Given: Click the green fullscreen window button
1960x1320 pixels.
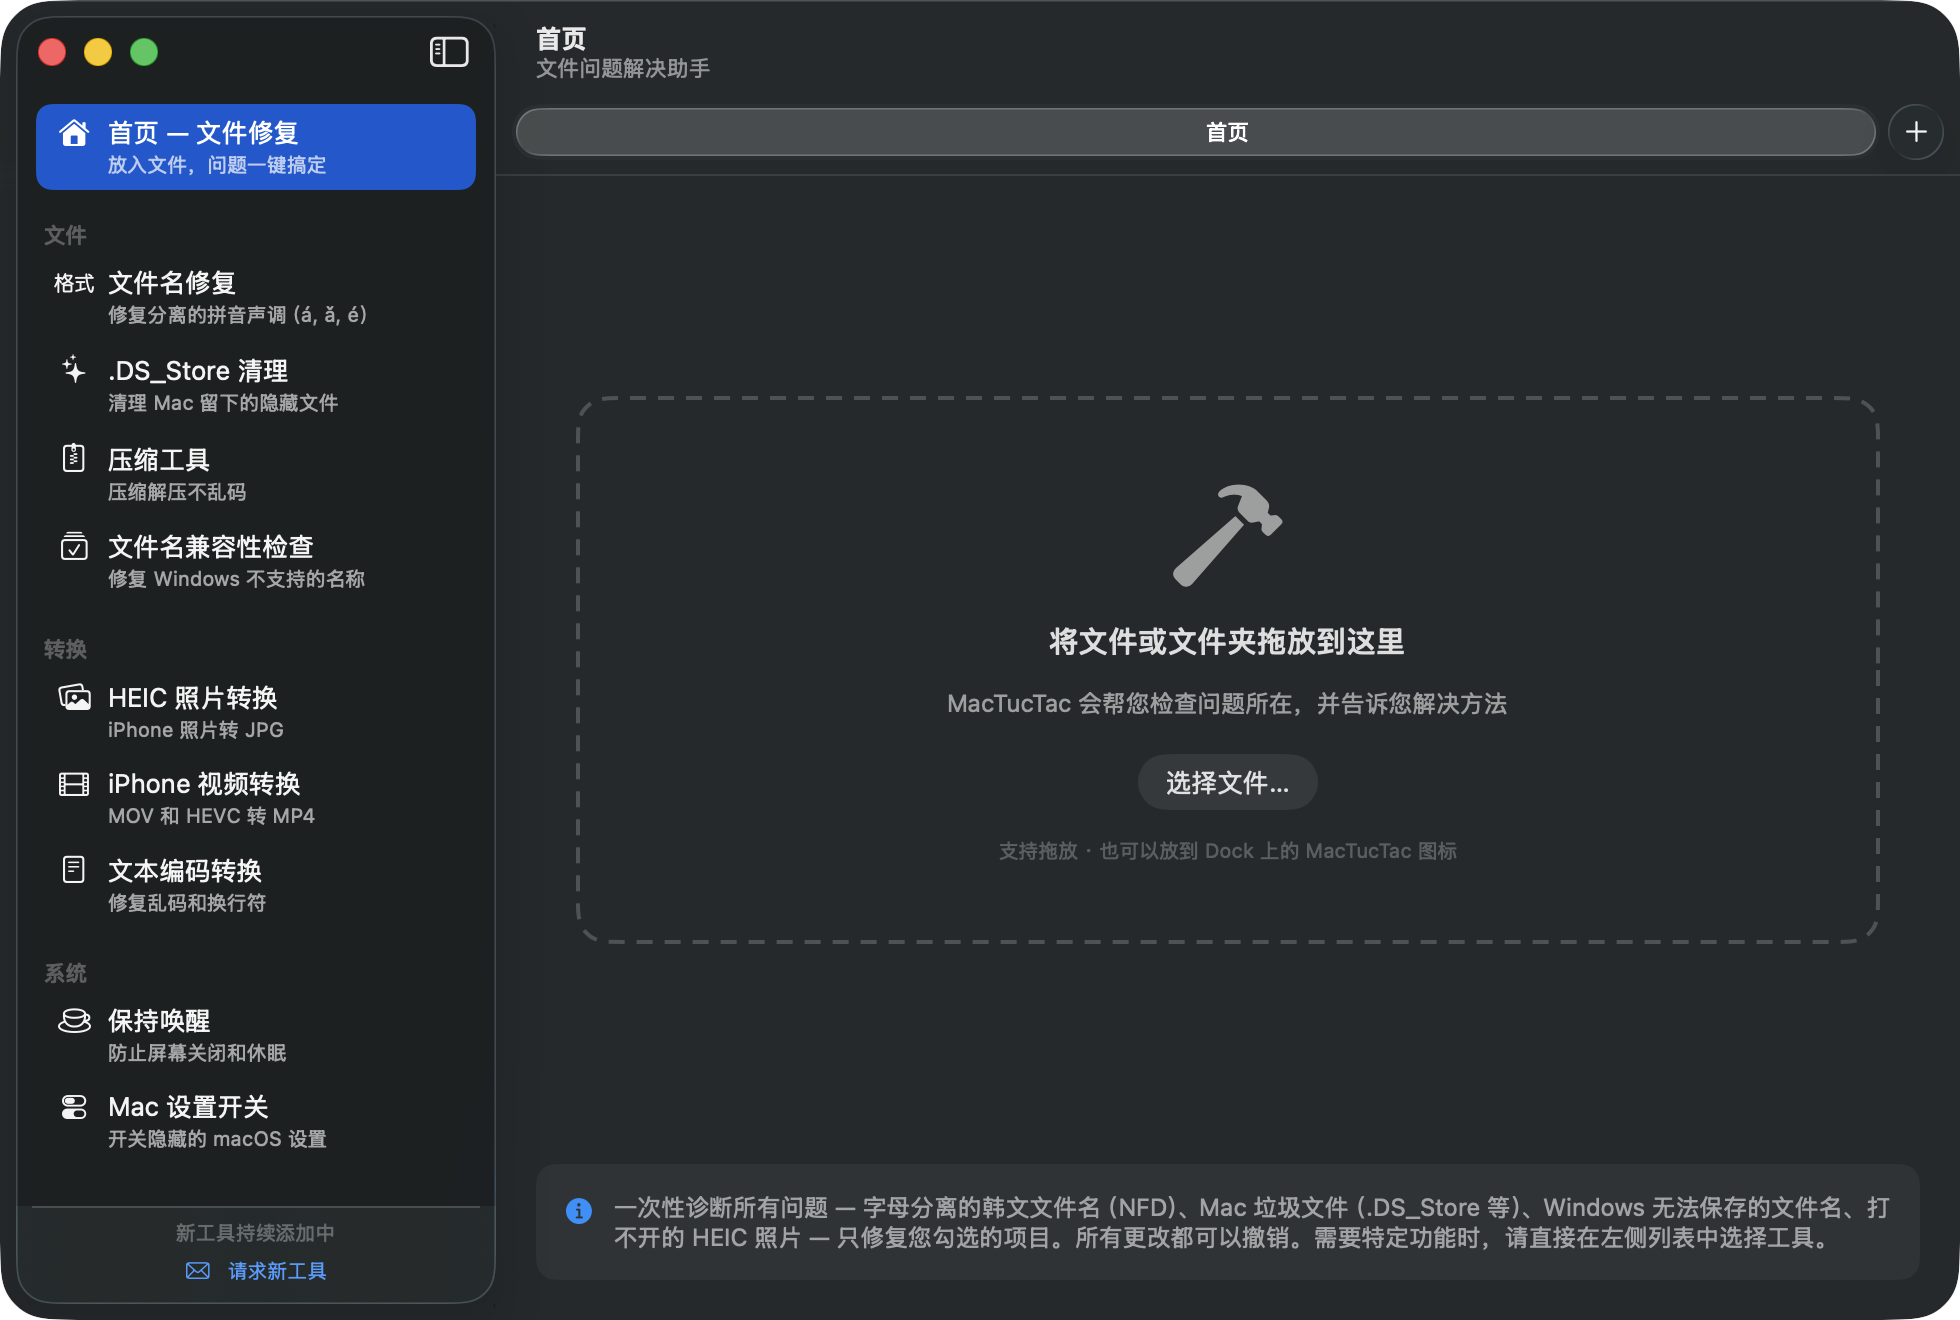Looking at the screenshot, I should pyautogui.click(x=144, y=52).
